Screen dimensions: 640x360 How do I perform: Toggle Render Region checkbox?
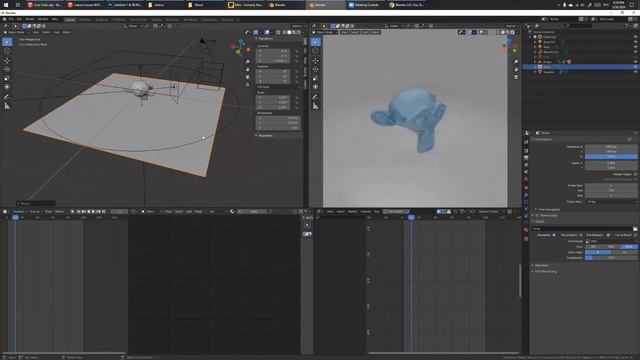[x=635, y=174]
